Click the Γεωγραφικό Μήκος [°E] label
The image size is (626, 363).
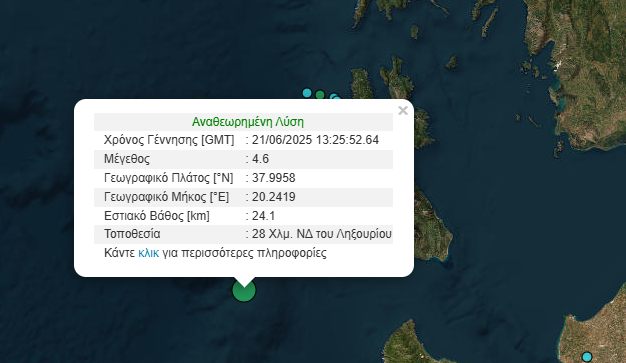166,197
